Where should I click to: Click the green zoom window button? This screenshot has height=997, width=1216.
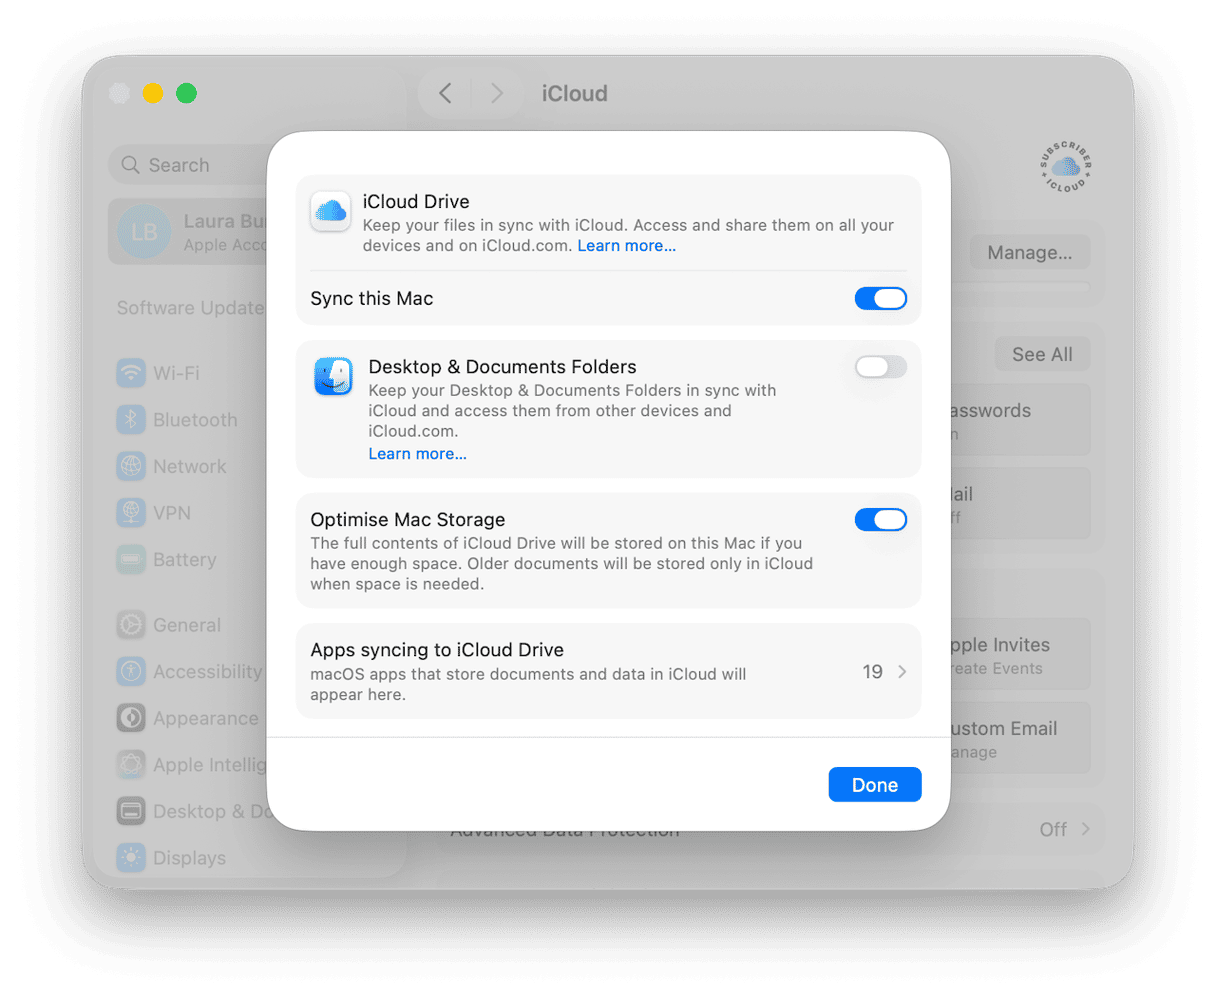(x=186, y=93)
